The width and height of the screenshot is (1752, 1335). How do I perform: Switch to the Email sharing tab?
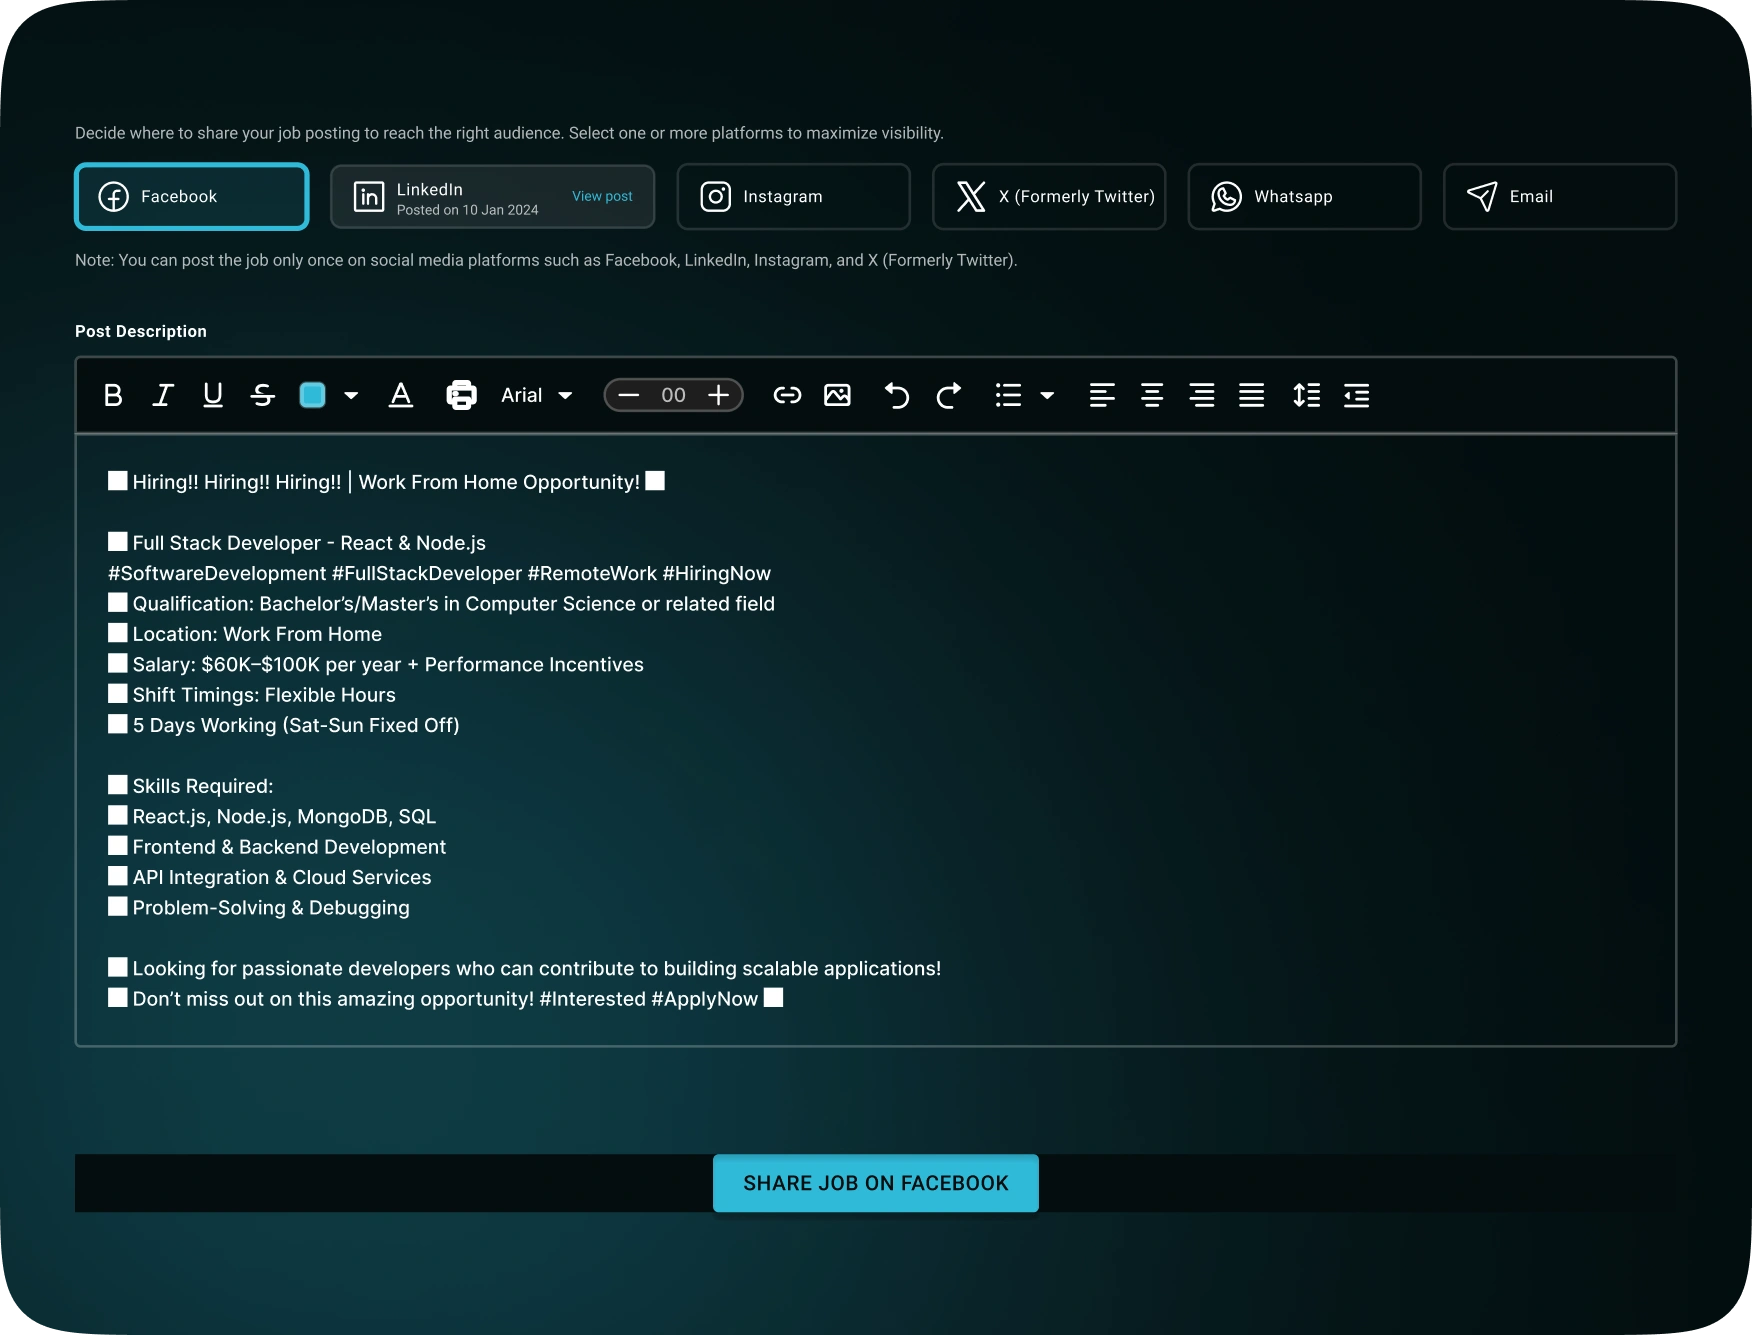coord(1560,196)
